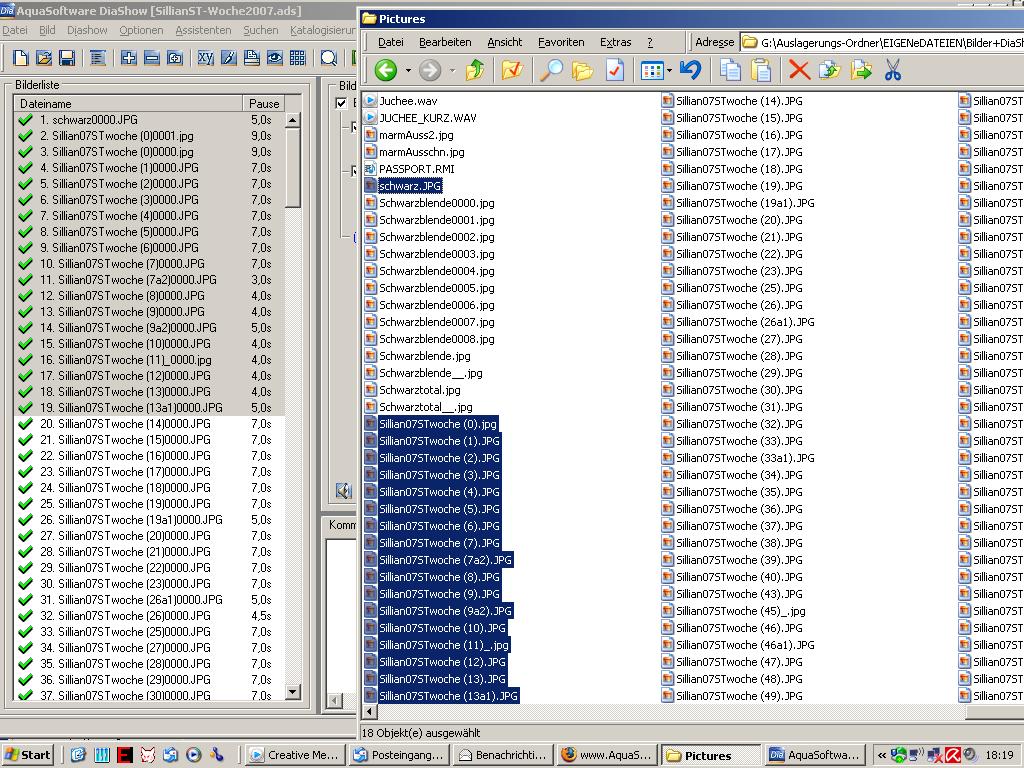The image size is (1024, 768).
Task: Add images with the plus icon
Action: click(x=129, y=59)
